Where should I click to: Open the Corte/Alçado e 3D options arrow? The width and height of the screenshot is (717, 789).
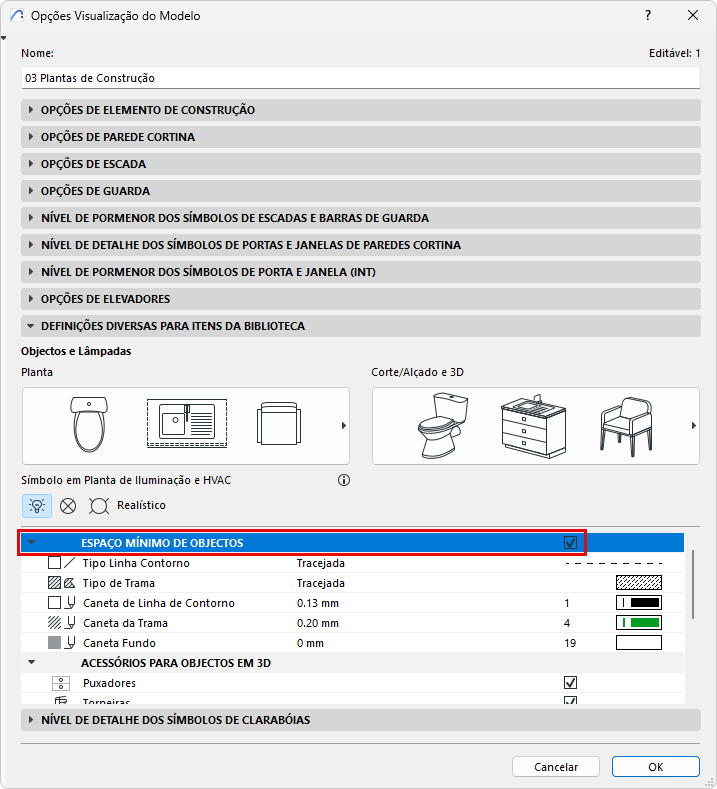coord(693,426)
